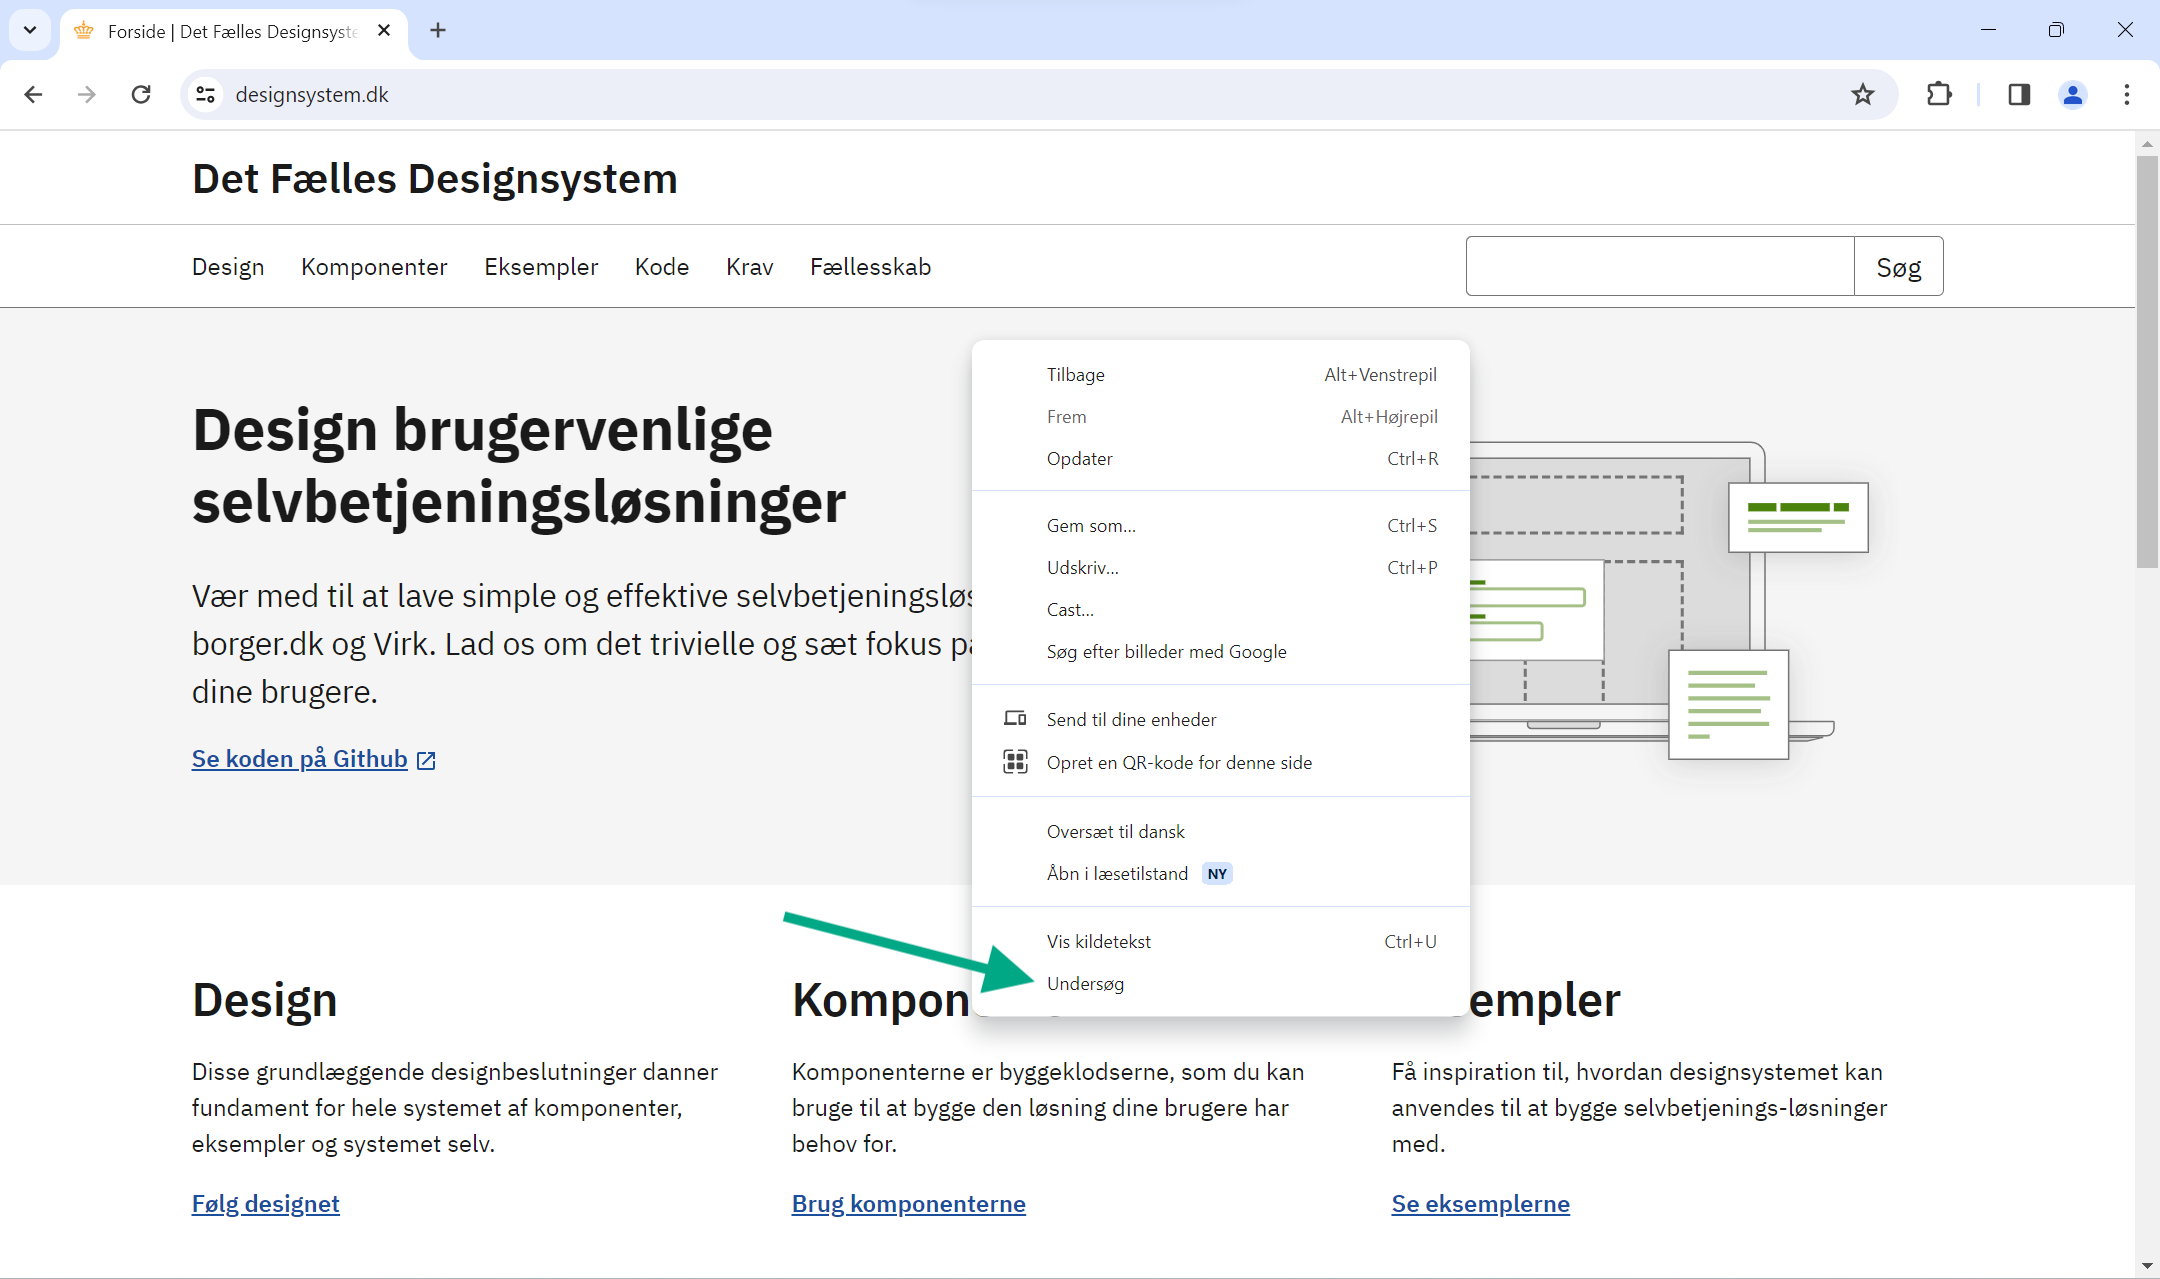Click Undersøg in the context menu

(1220, 984)
